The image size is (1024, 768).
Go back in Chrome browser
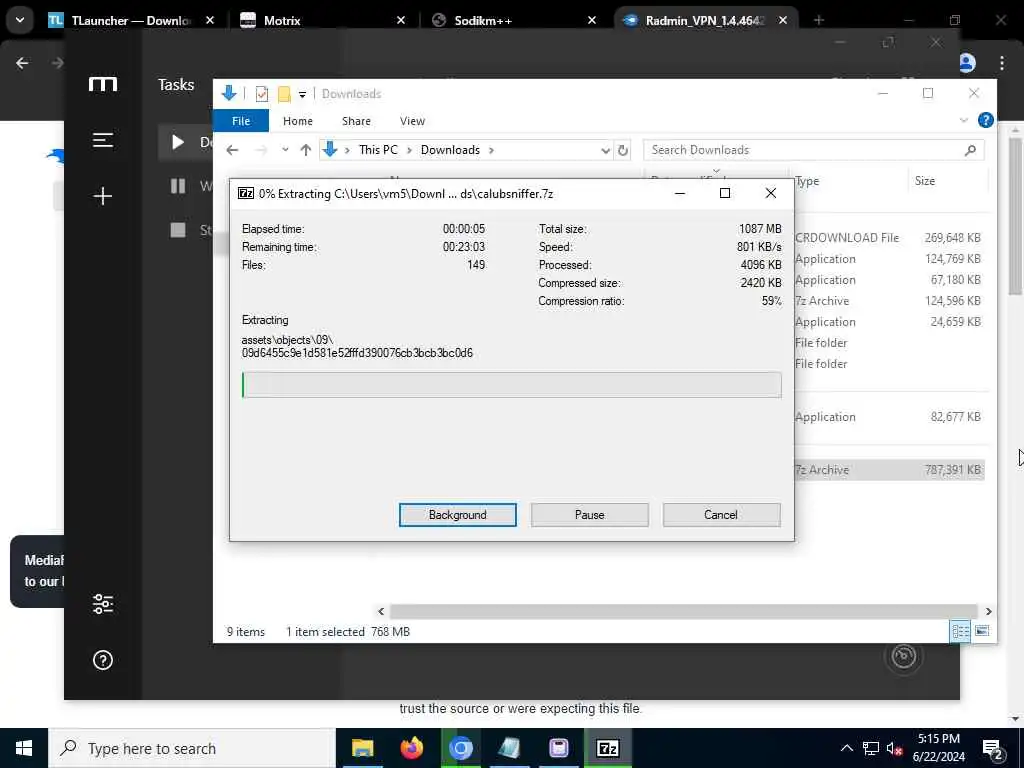(x=22, y=63)
